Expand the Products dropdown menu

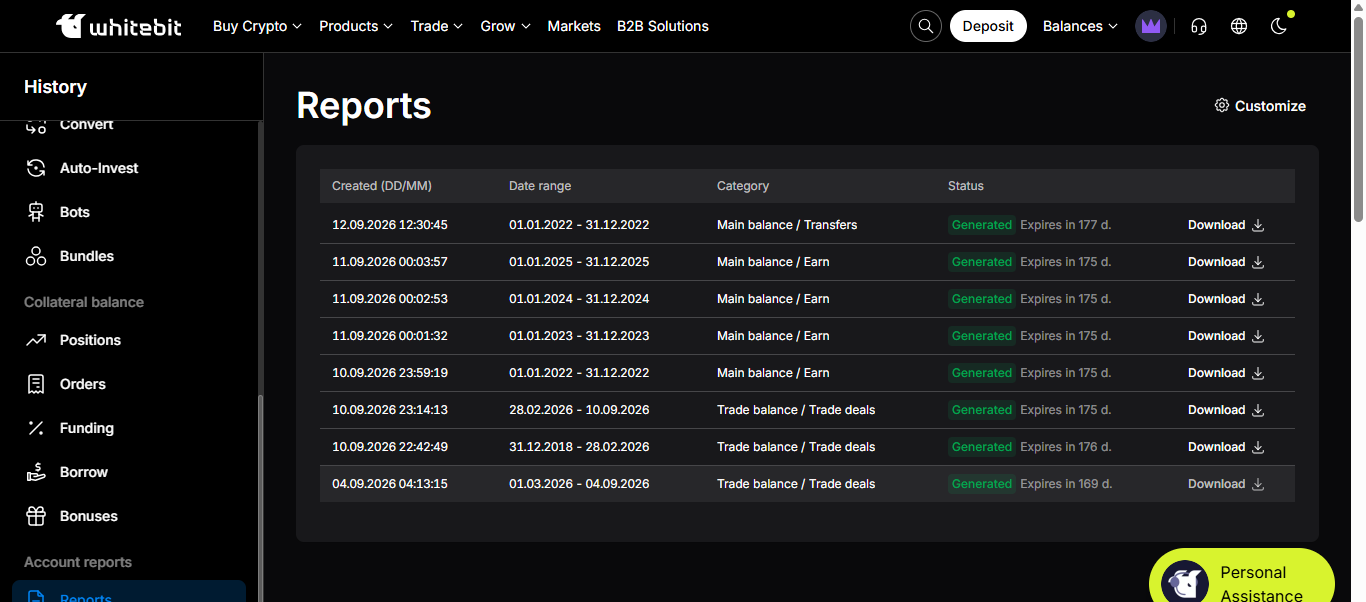click(356, 26)
